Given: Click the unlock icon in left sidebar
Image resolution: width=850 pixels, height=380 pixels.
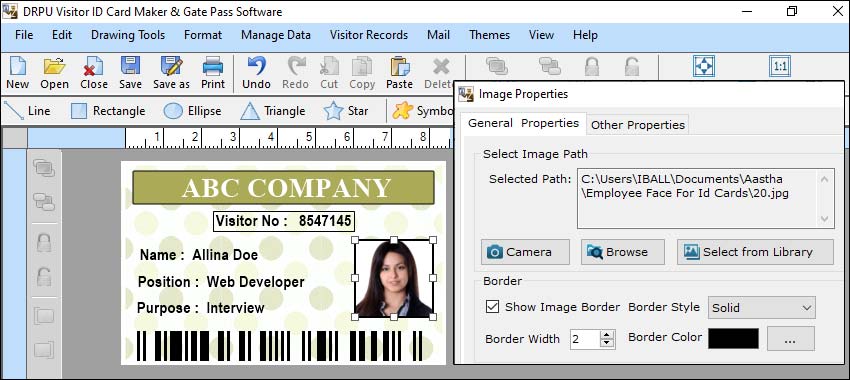Looking at the screenshot, I should tap(44, 277).
